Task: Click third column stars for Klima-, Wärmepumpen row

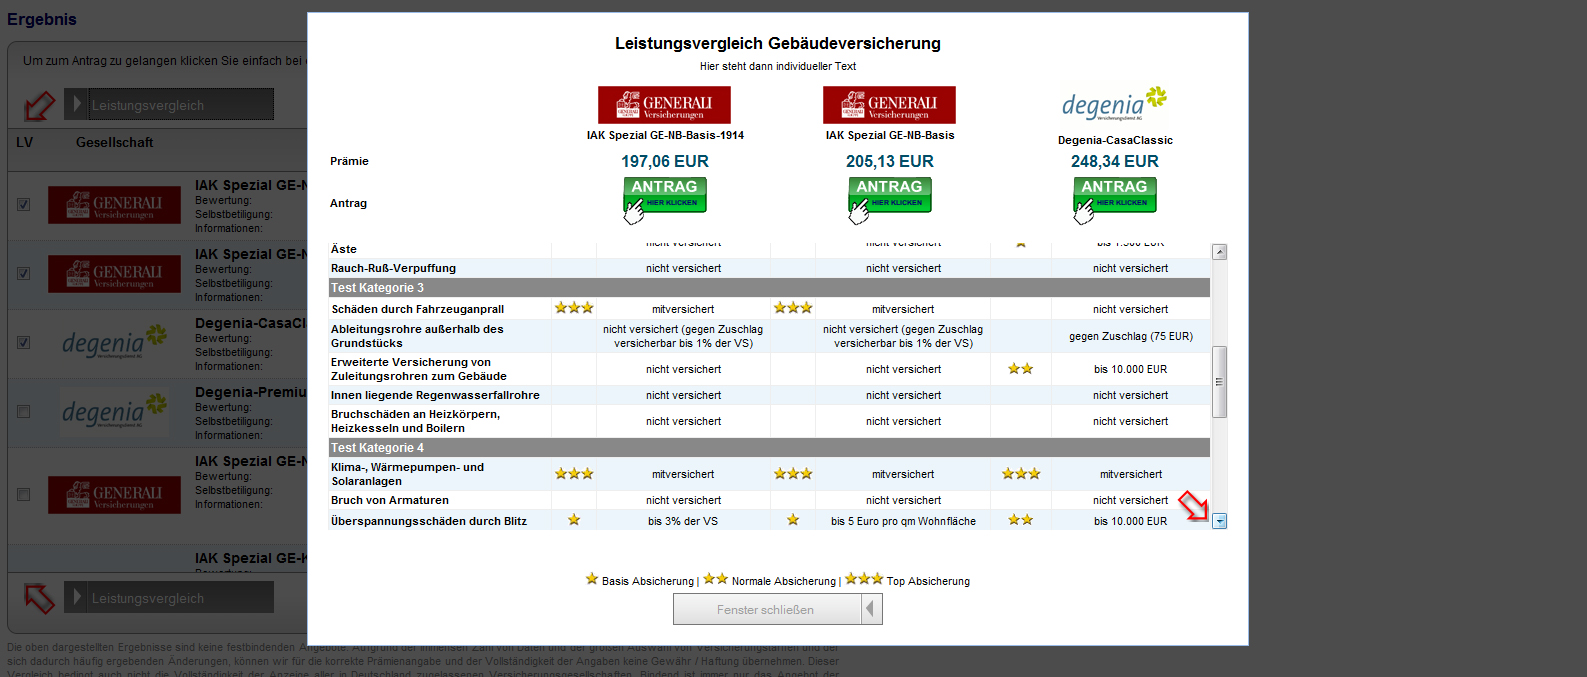Action: (1020, 474)
